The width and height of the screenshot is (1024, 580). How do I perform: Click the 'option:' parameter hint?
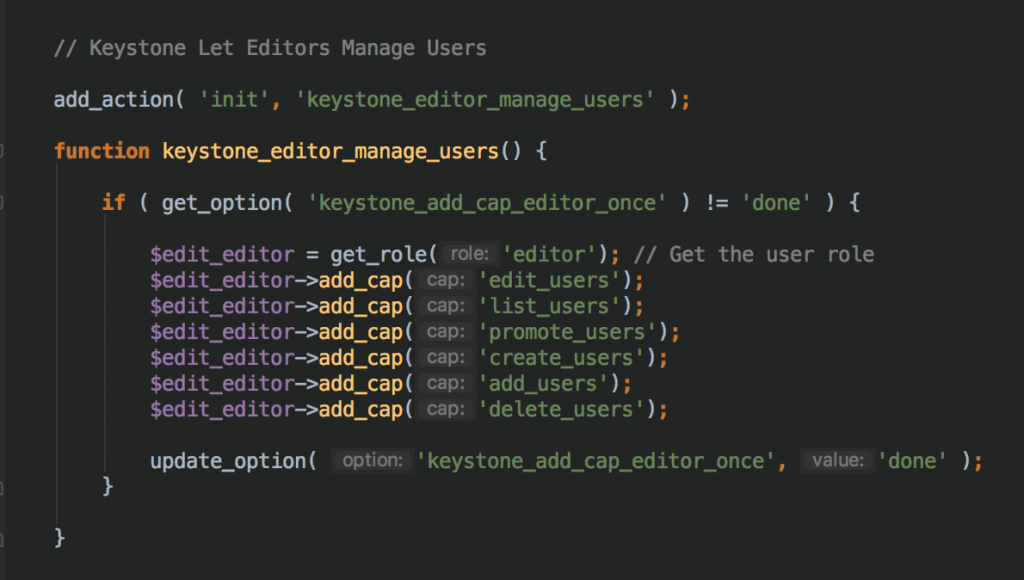tap(372, 460)
